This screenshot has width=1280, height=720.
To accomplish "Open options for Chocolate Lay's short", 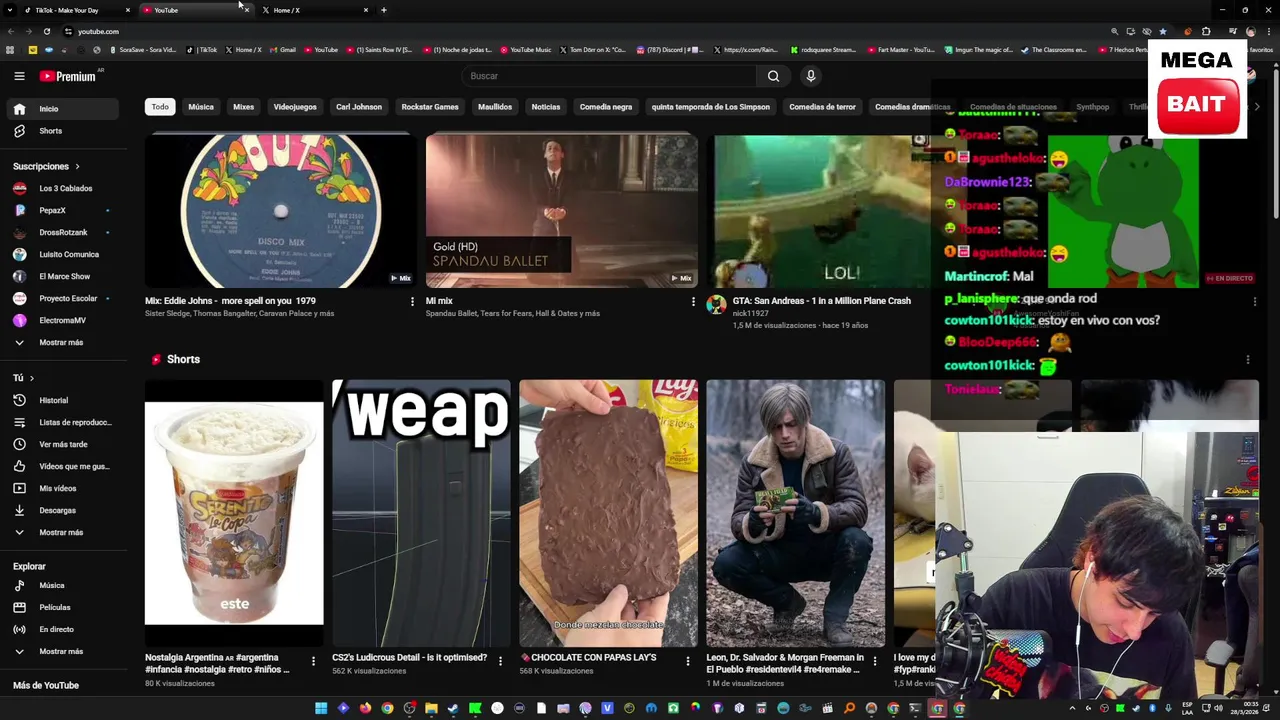I will point(687,661).
